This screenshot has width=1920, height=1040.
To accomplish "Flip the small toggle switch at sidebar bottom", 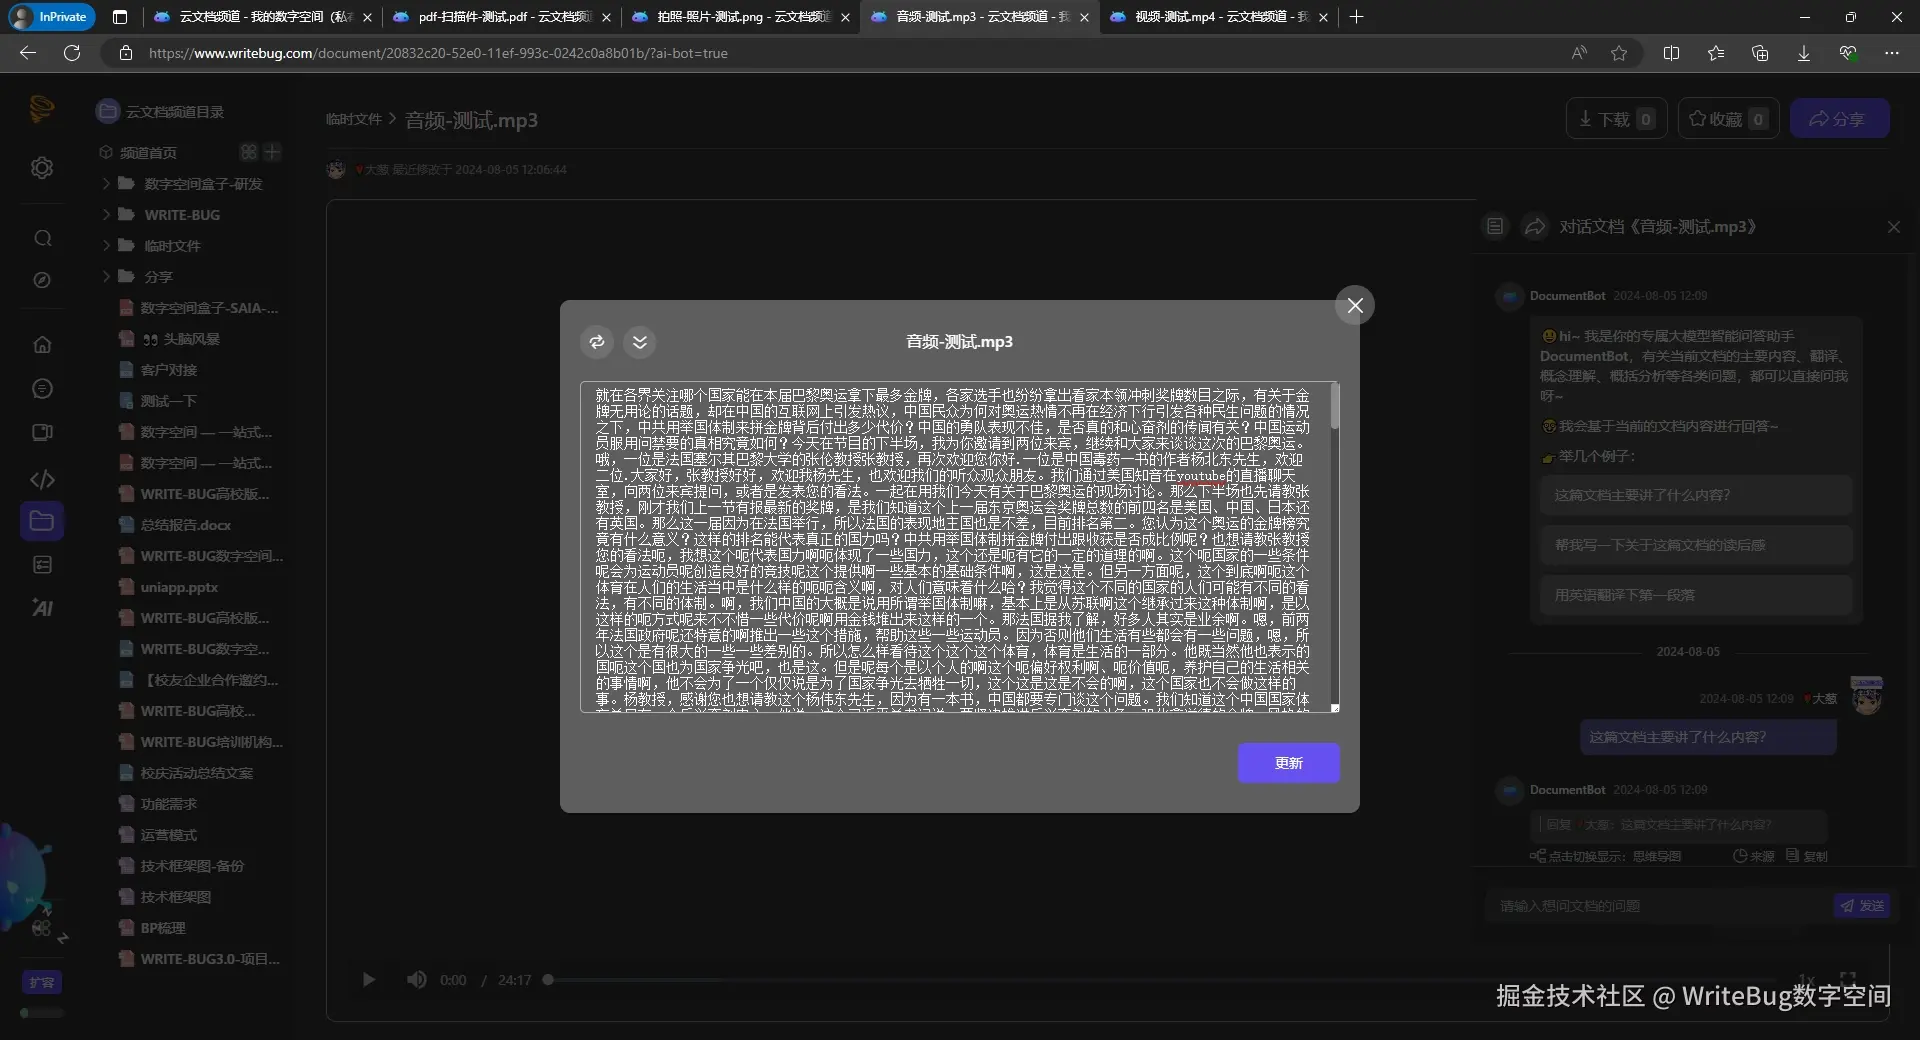I will point(42,1013).
